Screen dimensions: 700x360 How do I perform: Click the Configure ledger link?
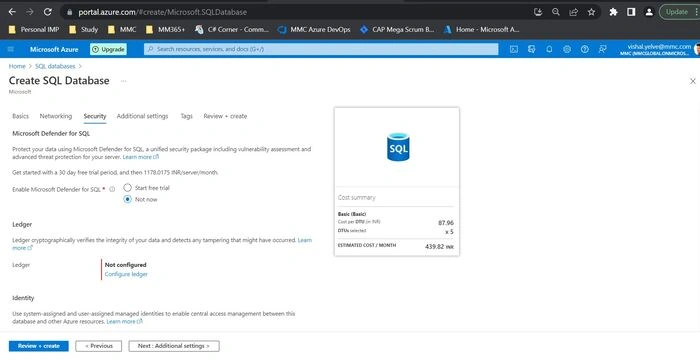click(x=126, y=274)
